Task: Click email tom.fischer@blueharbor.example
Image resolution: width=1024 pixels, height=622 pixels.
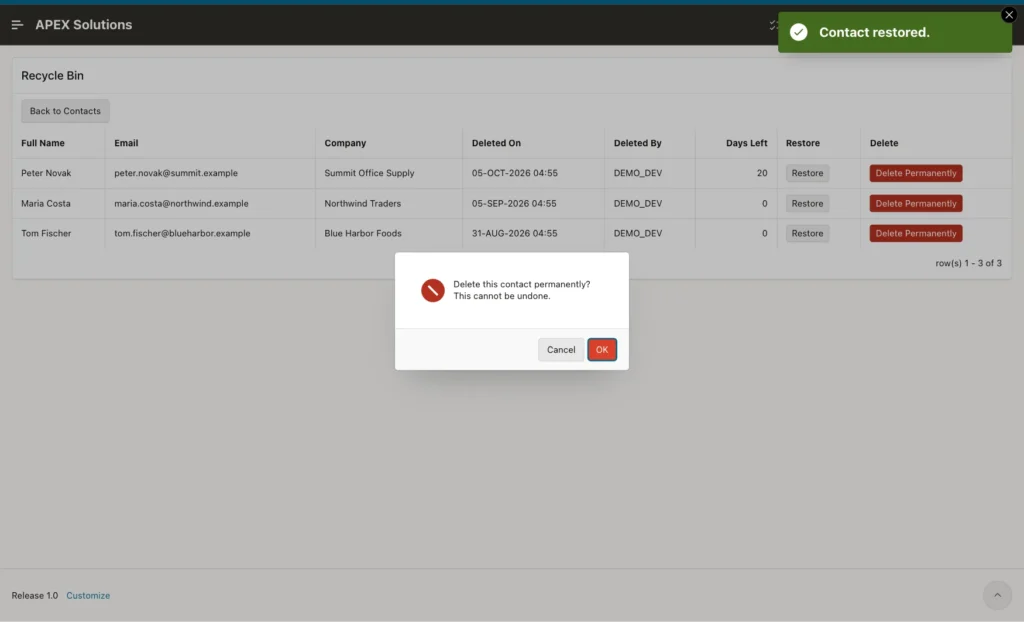Action: pos(182,233)
